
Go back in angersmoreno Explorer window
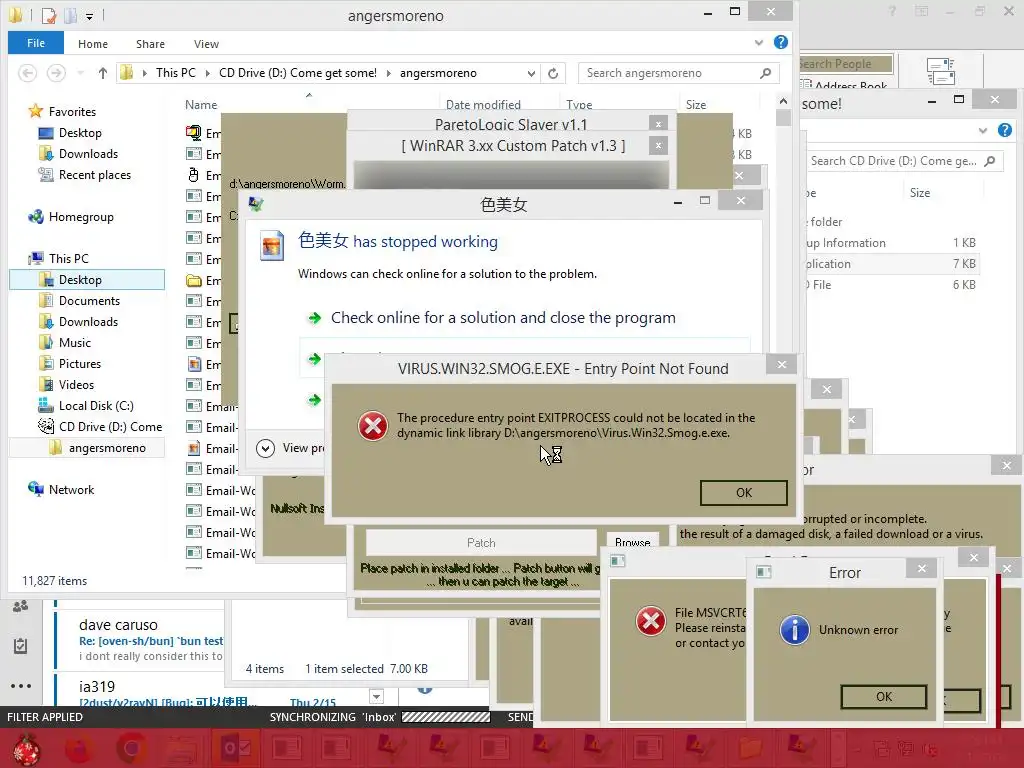[27, 73]
